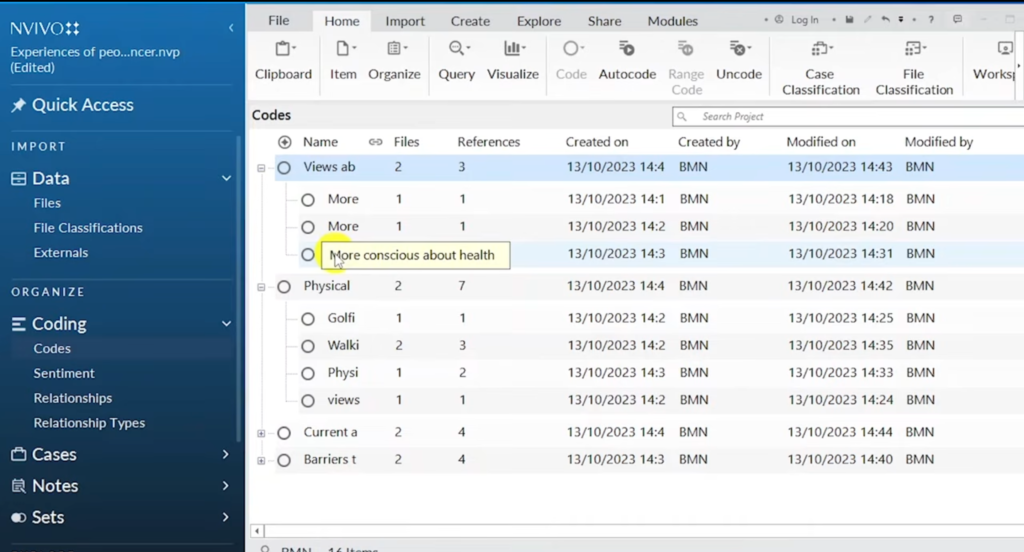
Task: Collapse the navigation pane arrow
Action: 231,27
